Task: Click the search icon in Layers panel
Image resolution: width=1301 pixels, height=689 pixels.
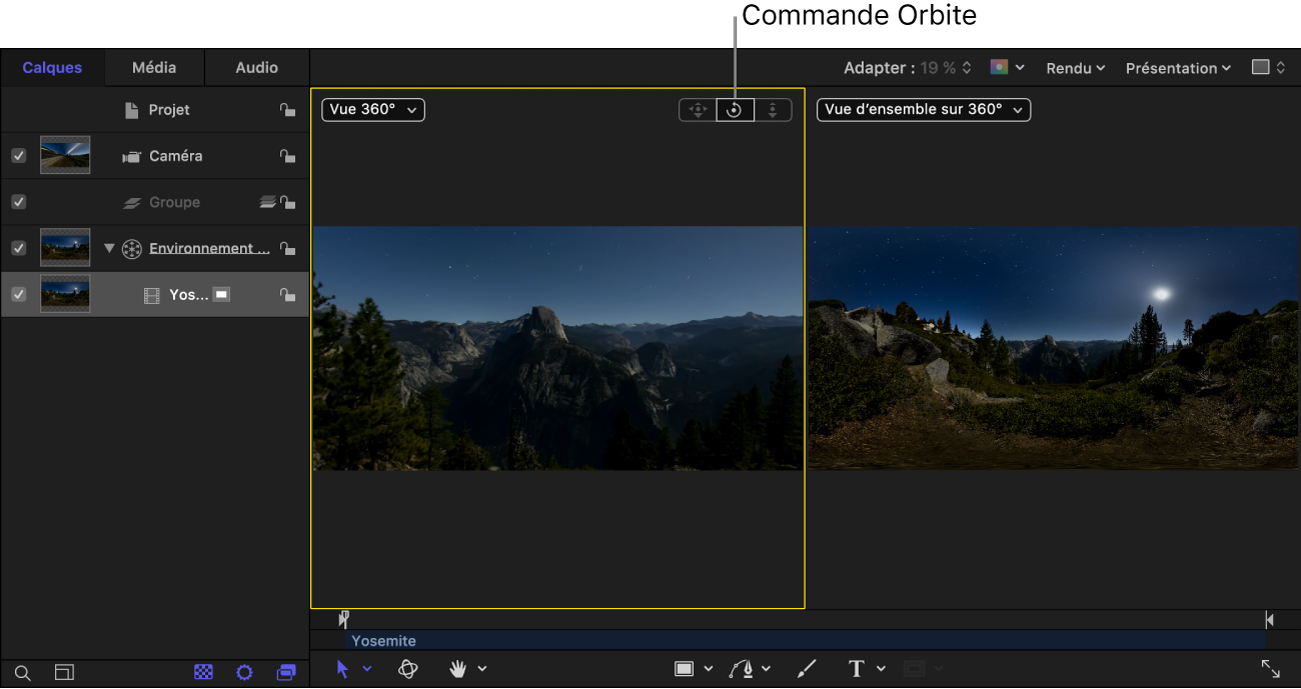Action: pyautogui.click(x=23, y=673)
